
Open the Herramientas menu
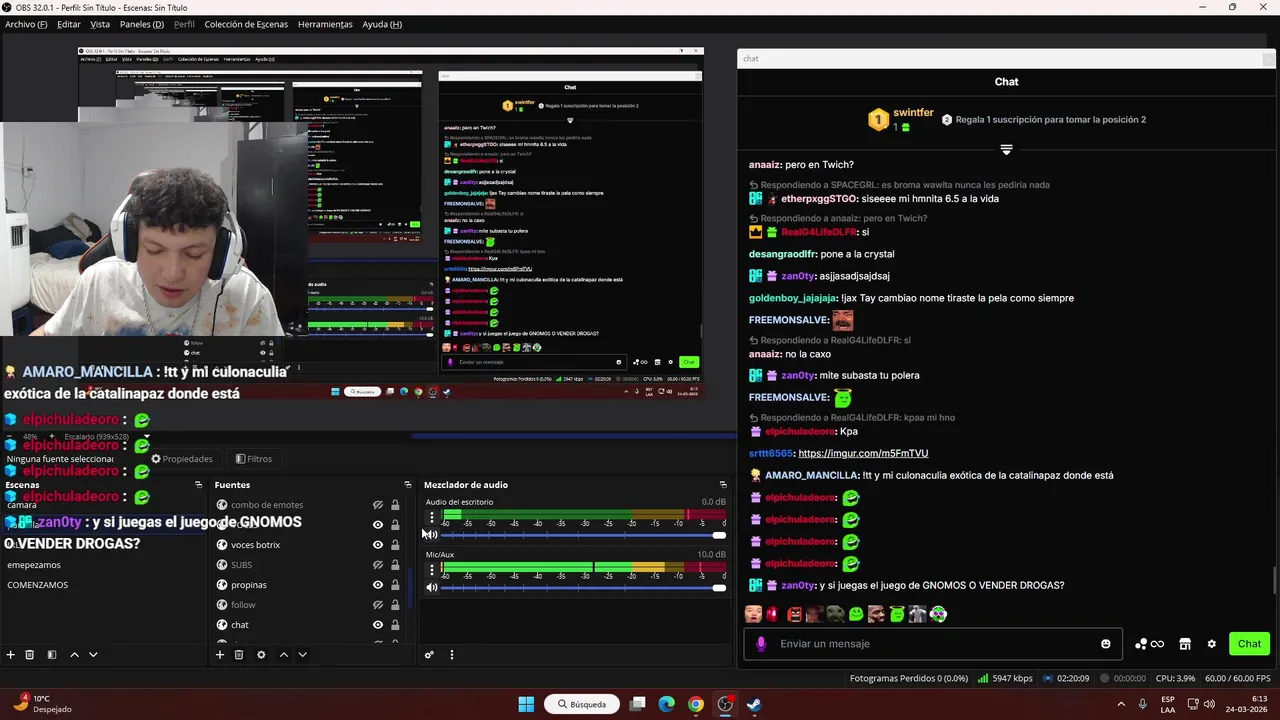(x=325, y=24)
